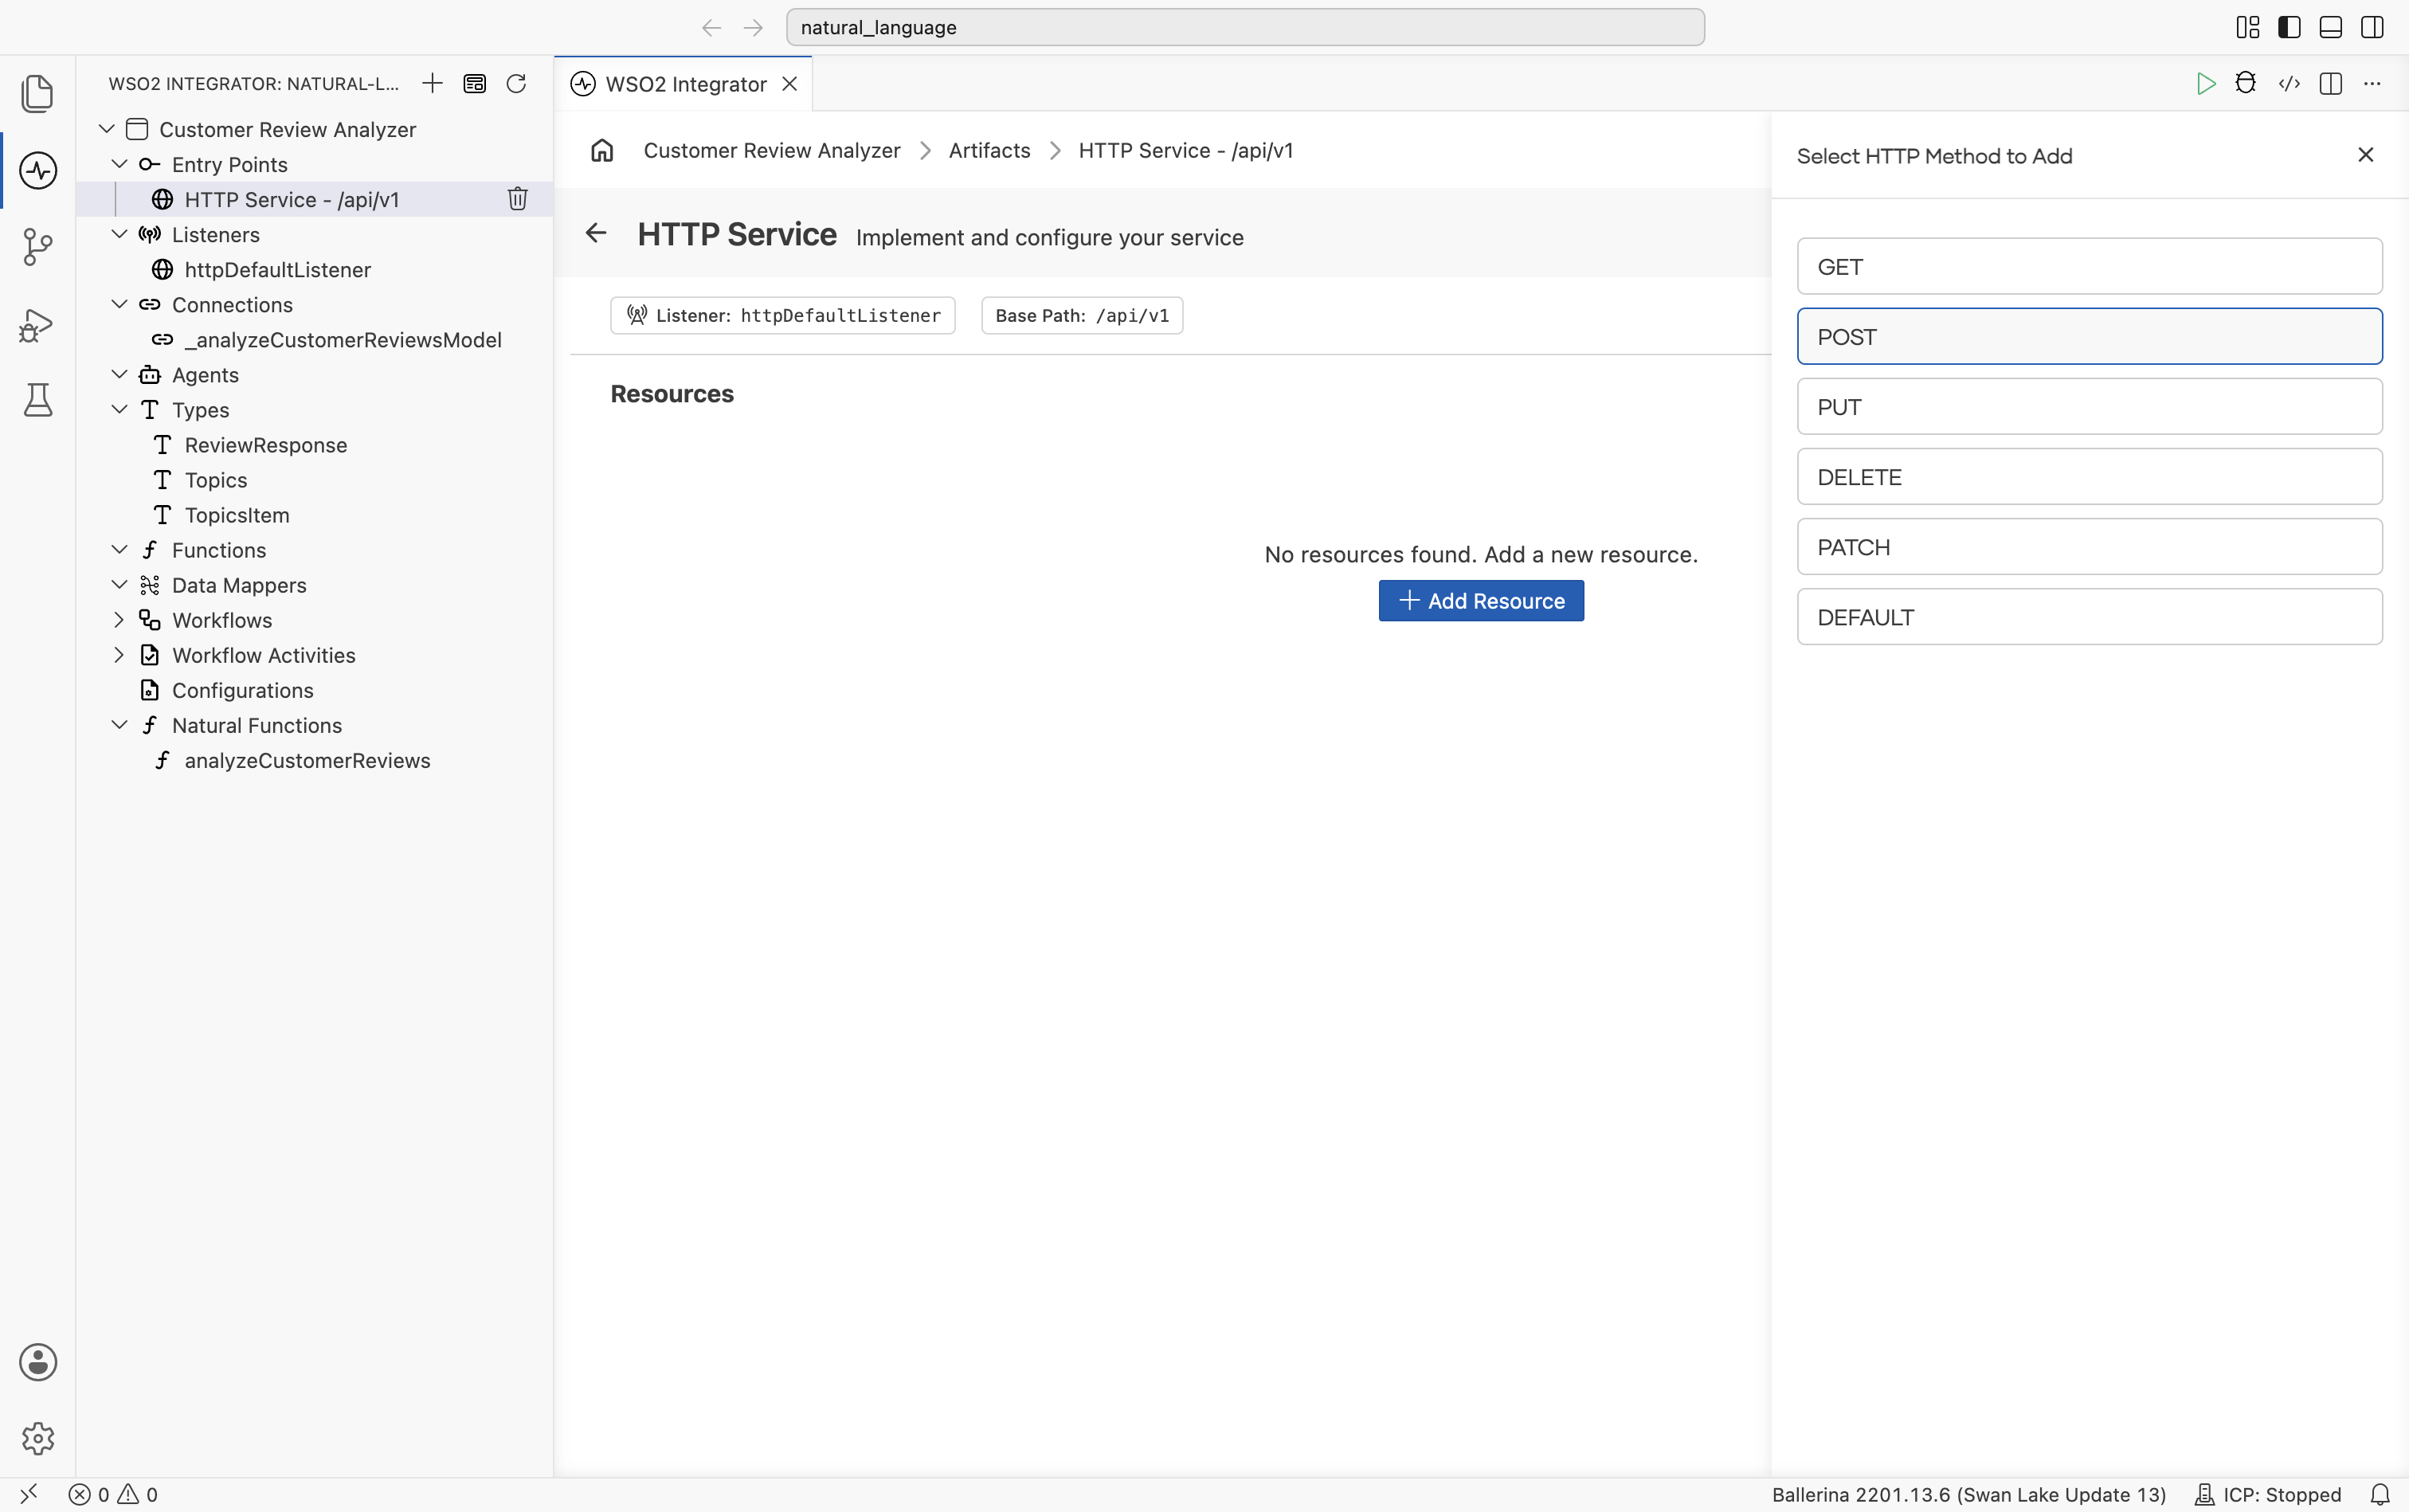
Task: Select the POST HTTP method
Action: [2089, 336]
